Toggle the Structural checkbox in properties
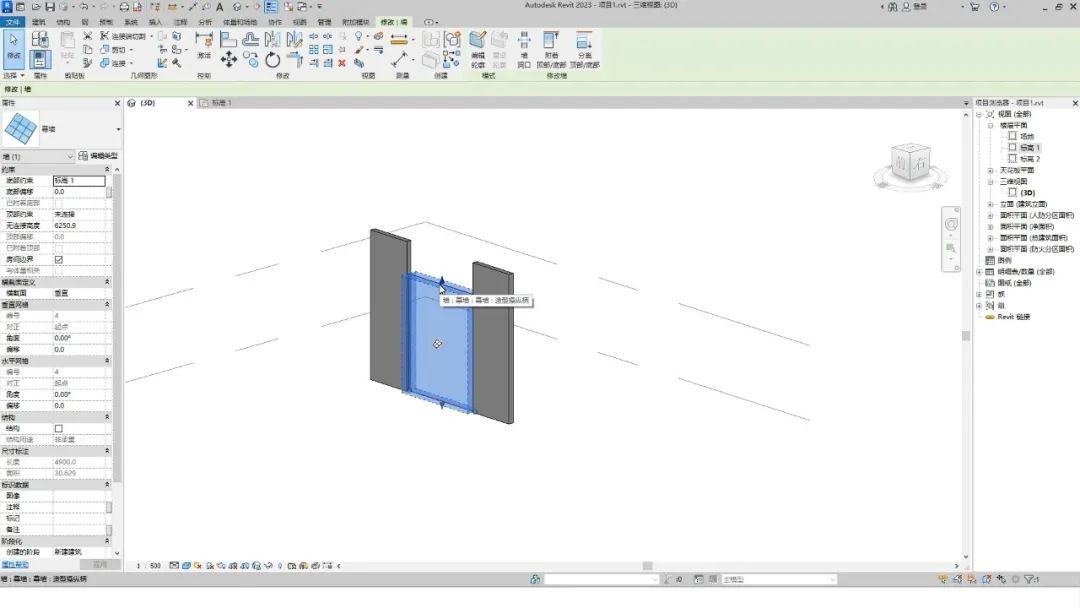1080x608 pixels. (59, 428)
